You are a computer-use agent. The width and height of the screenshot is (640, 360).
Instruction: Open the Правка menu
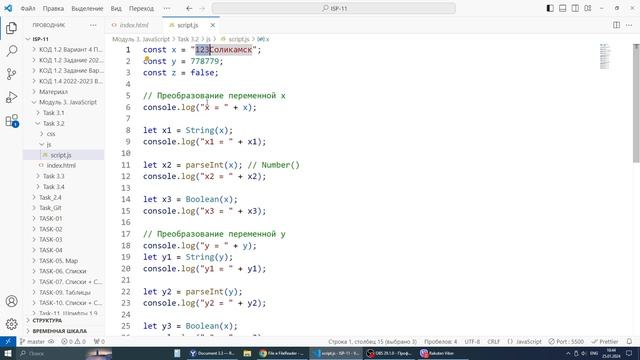[53, 8]
